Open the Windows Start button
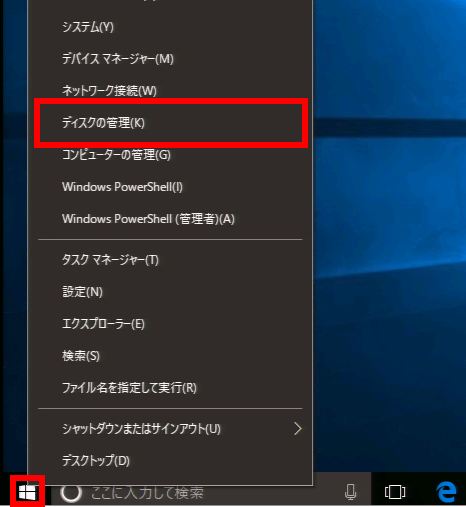The width and height of the screenshot is (466, 507). pos(27,492)
